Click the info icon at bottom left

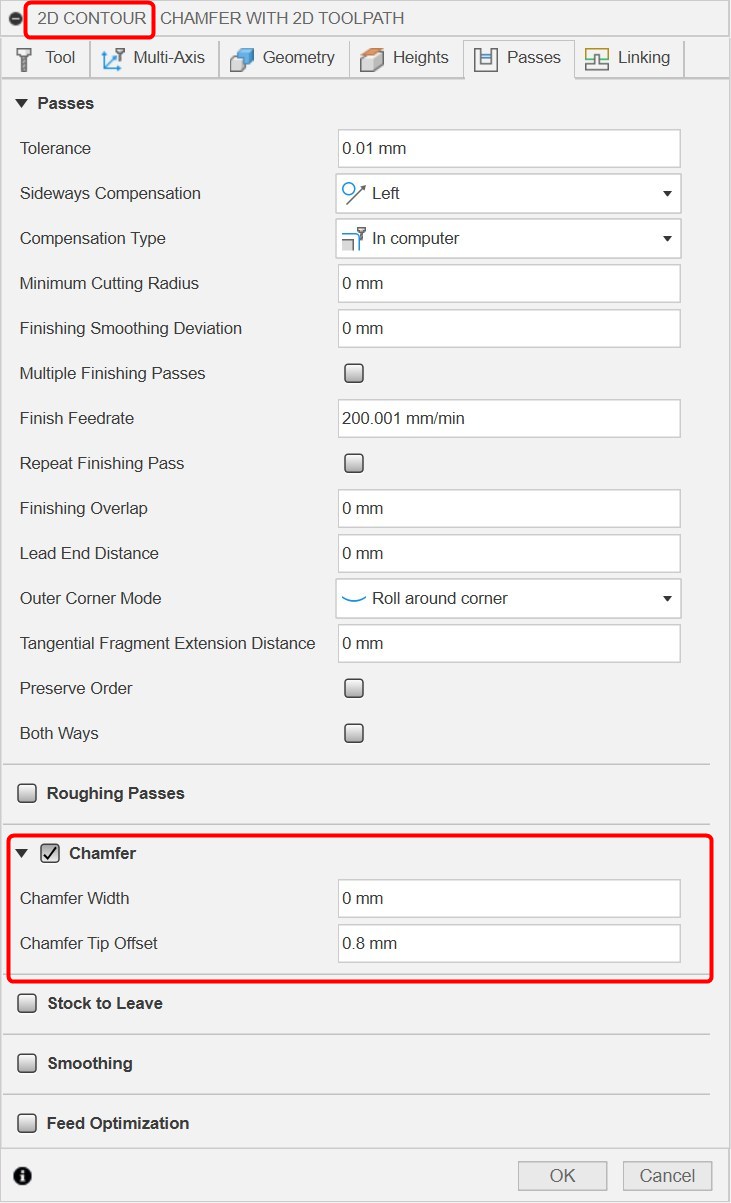tap(22, 1175)
